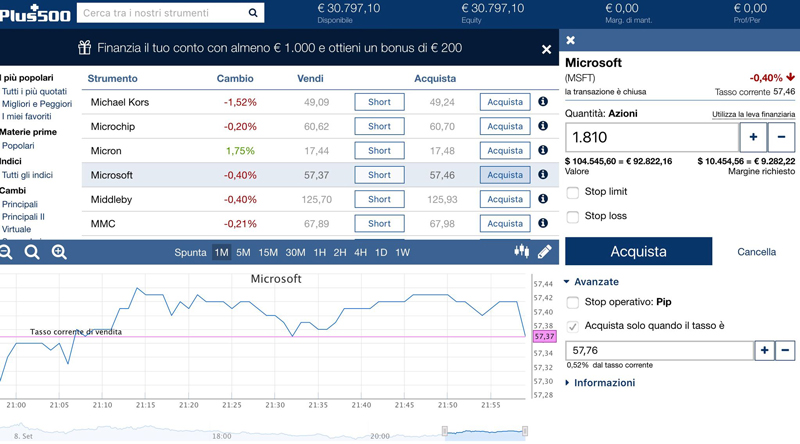Image resolution: width=800 pixels, height=444 pixels.
Task: Click Cancella to cancel the order
Action: [x=756, y=252]
